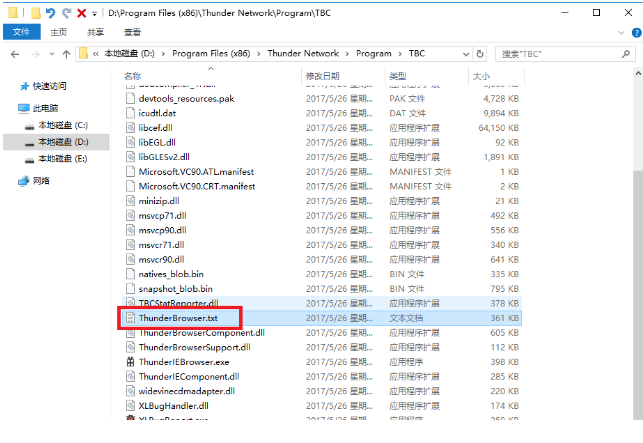Click the msvcp90.dll file icon

130,231
